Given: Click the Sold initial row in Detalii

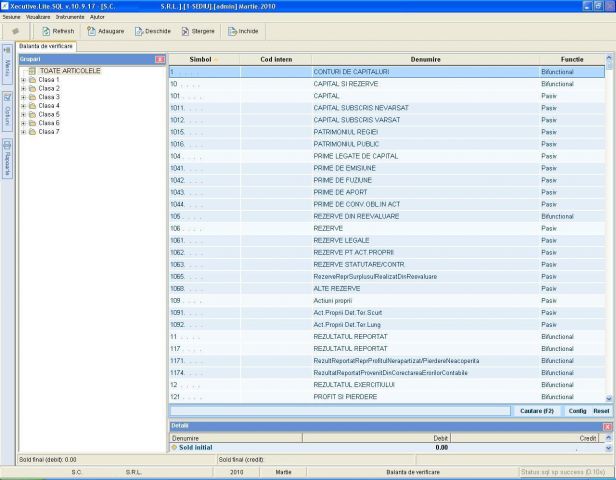Looking at the screenshot, I should pos(387,447).
